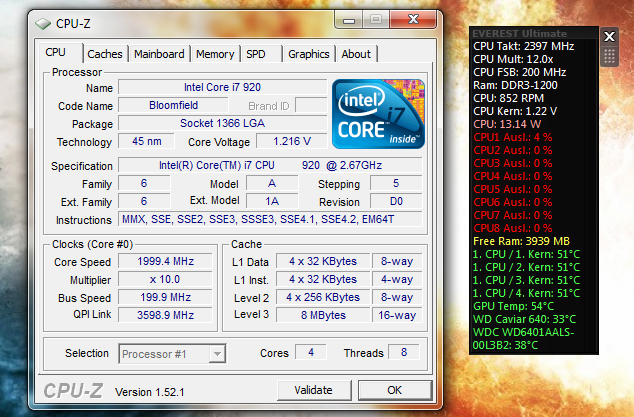The width and height of the screenshot is (634, 417).
Task: Switch to the Caches tab
Action: click(105, 54)
